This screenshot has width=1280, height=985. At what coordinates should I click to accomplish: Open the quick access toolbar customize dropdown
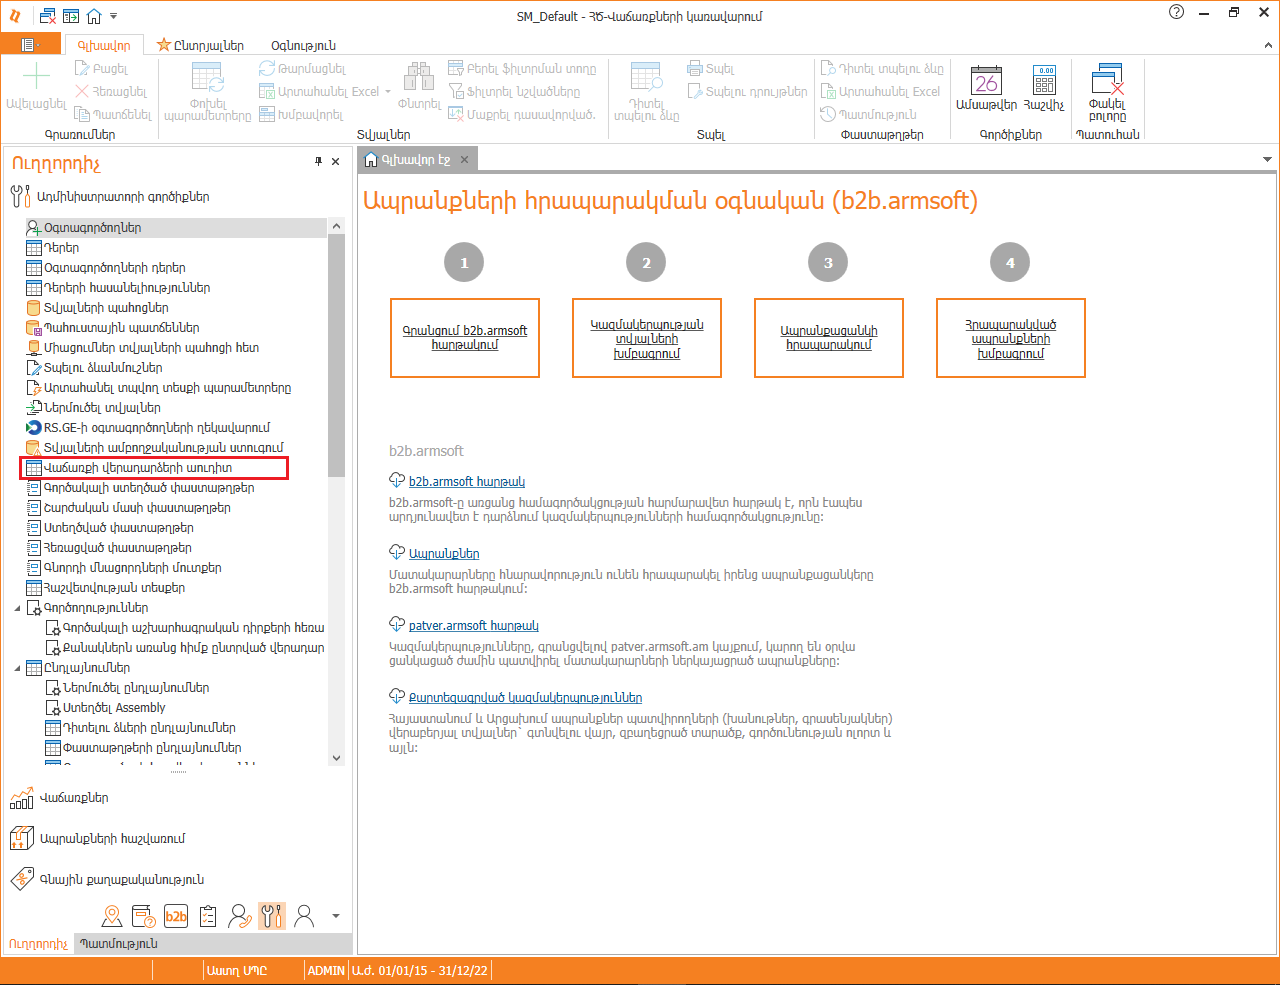[113, 16]
